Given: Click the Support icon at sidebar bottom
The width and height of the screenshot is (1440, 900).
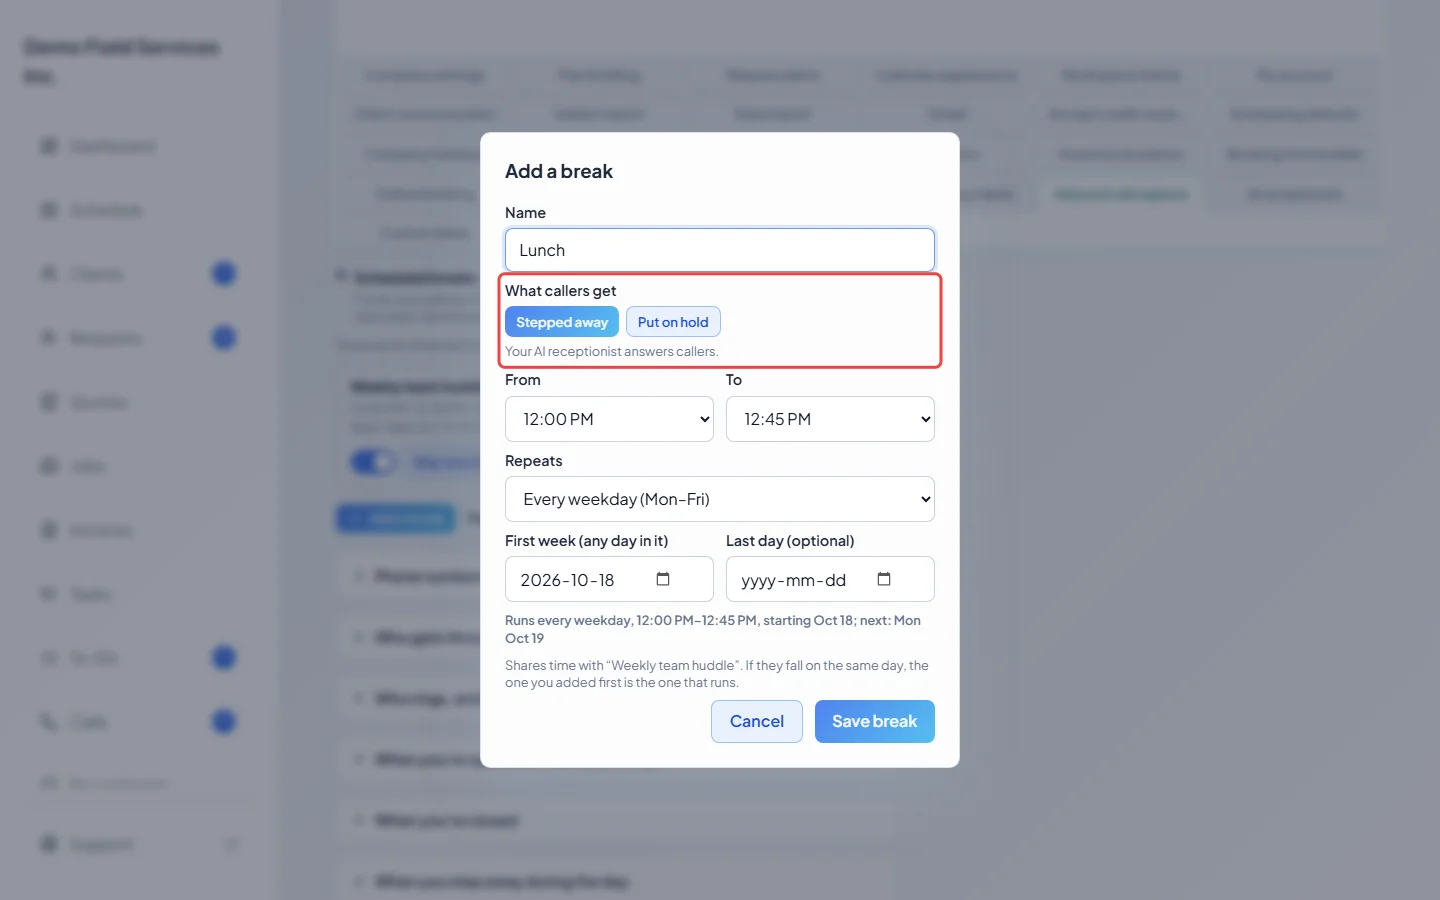Looking at the screenshot, I should [x=48, y=844].
